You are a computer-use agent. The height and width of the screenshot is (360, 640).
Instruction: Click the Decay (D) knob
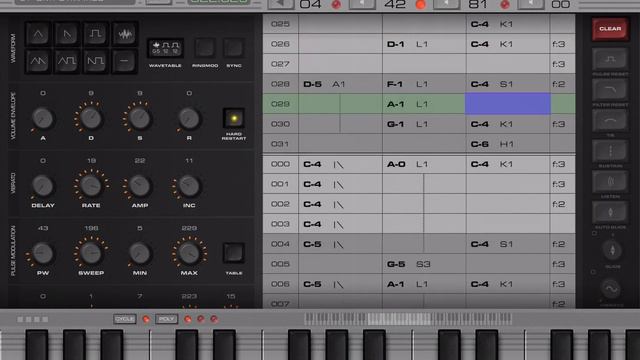pyautogui.click(x=91, y=119)
